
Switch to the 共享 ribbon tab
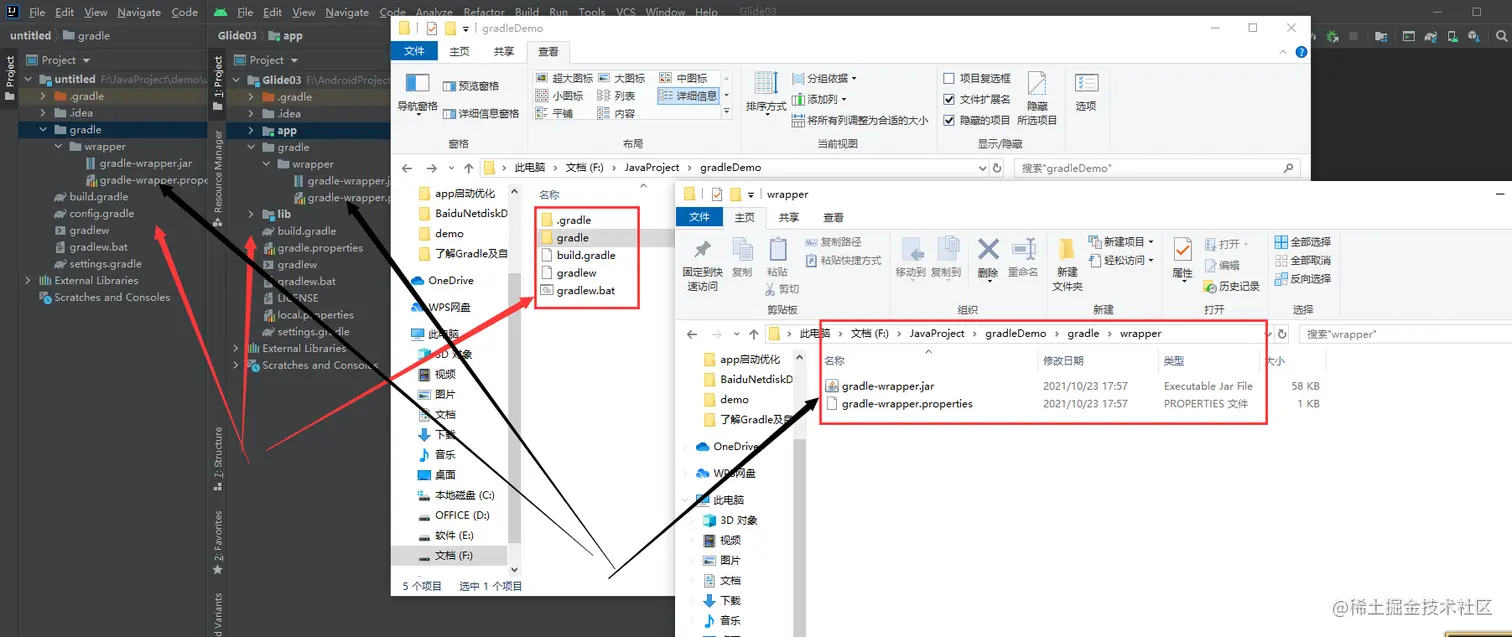click(787, 216)
